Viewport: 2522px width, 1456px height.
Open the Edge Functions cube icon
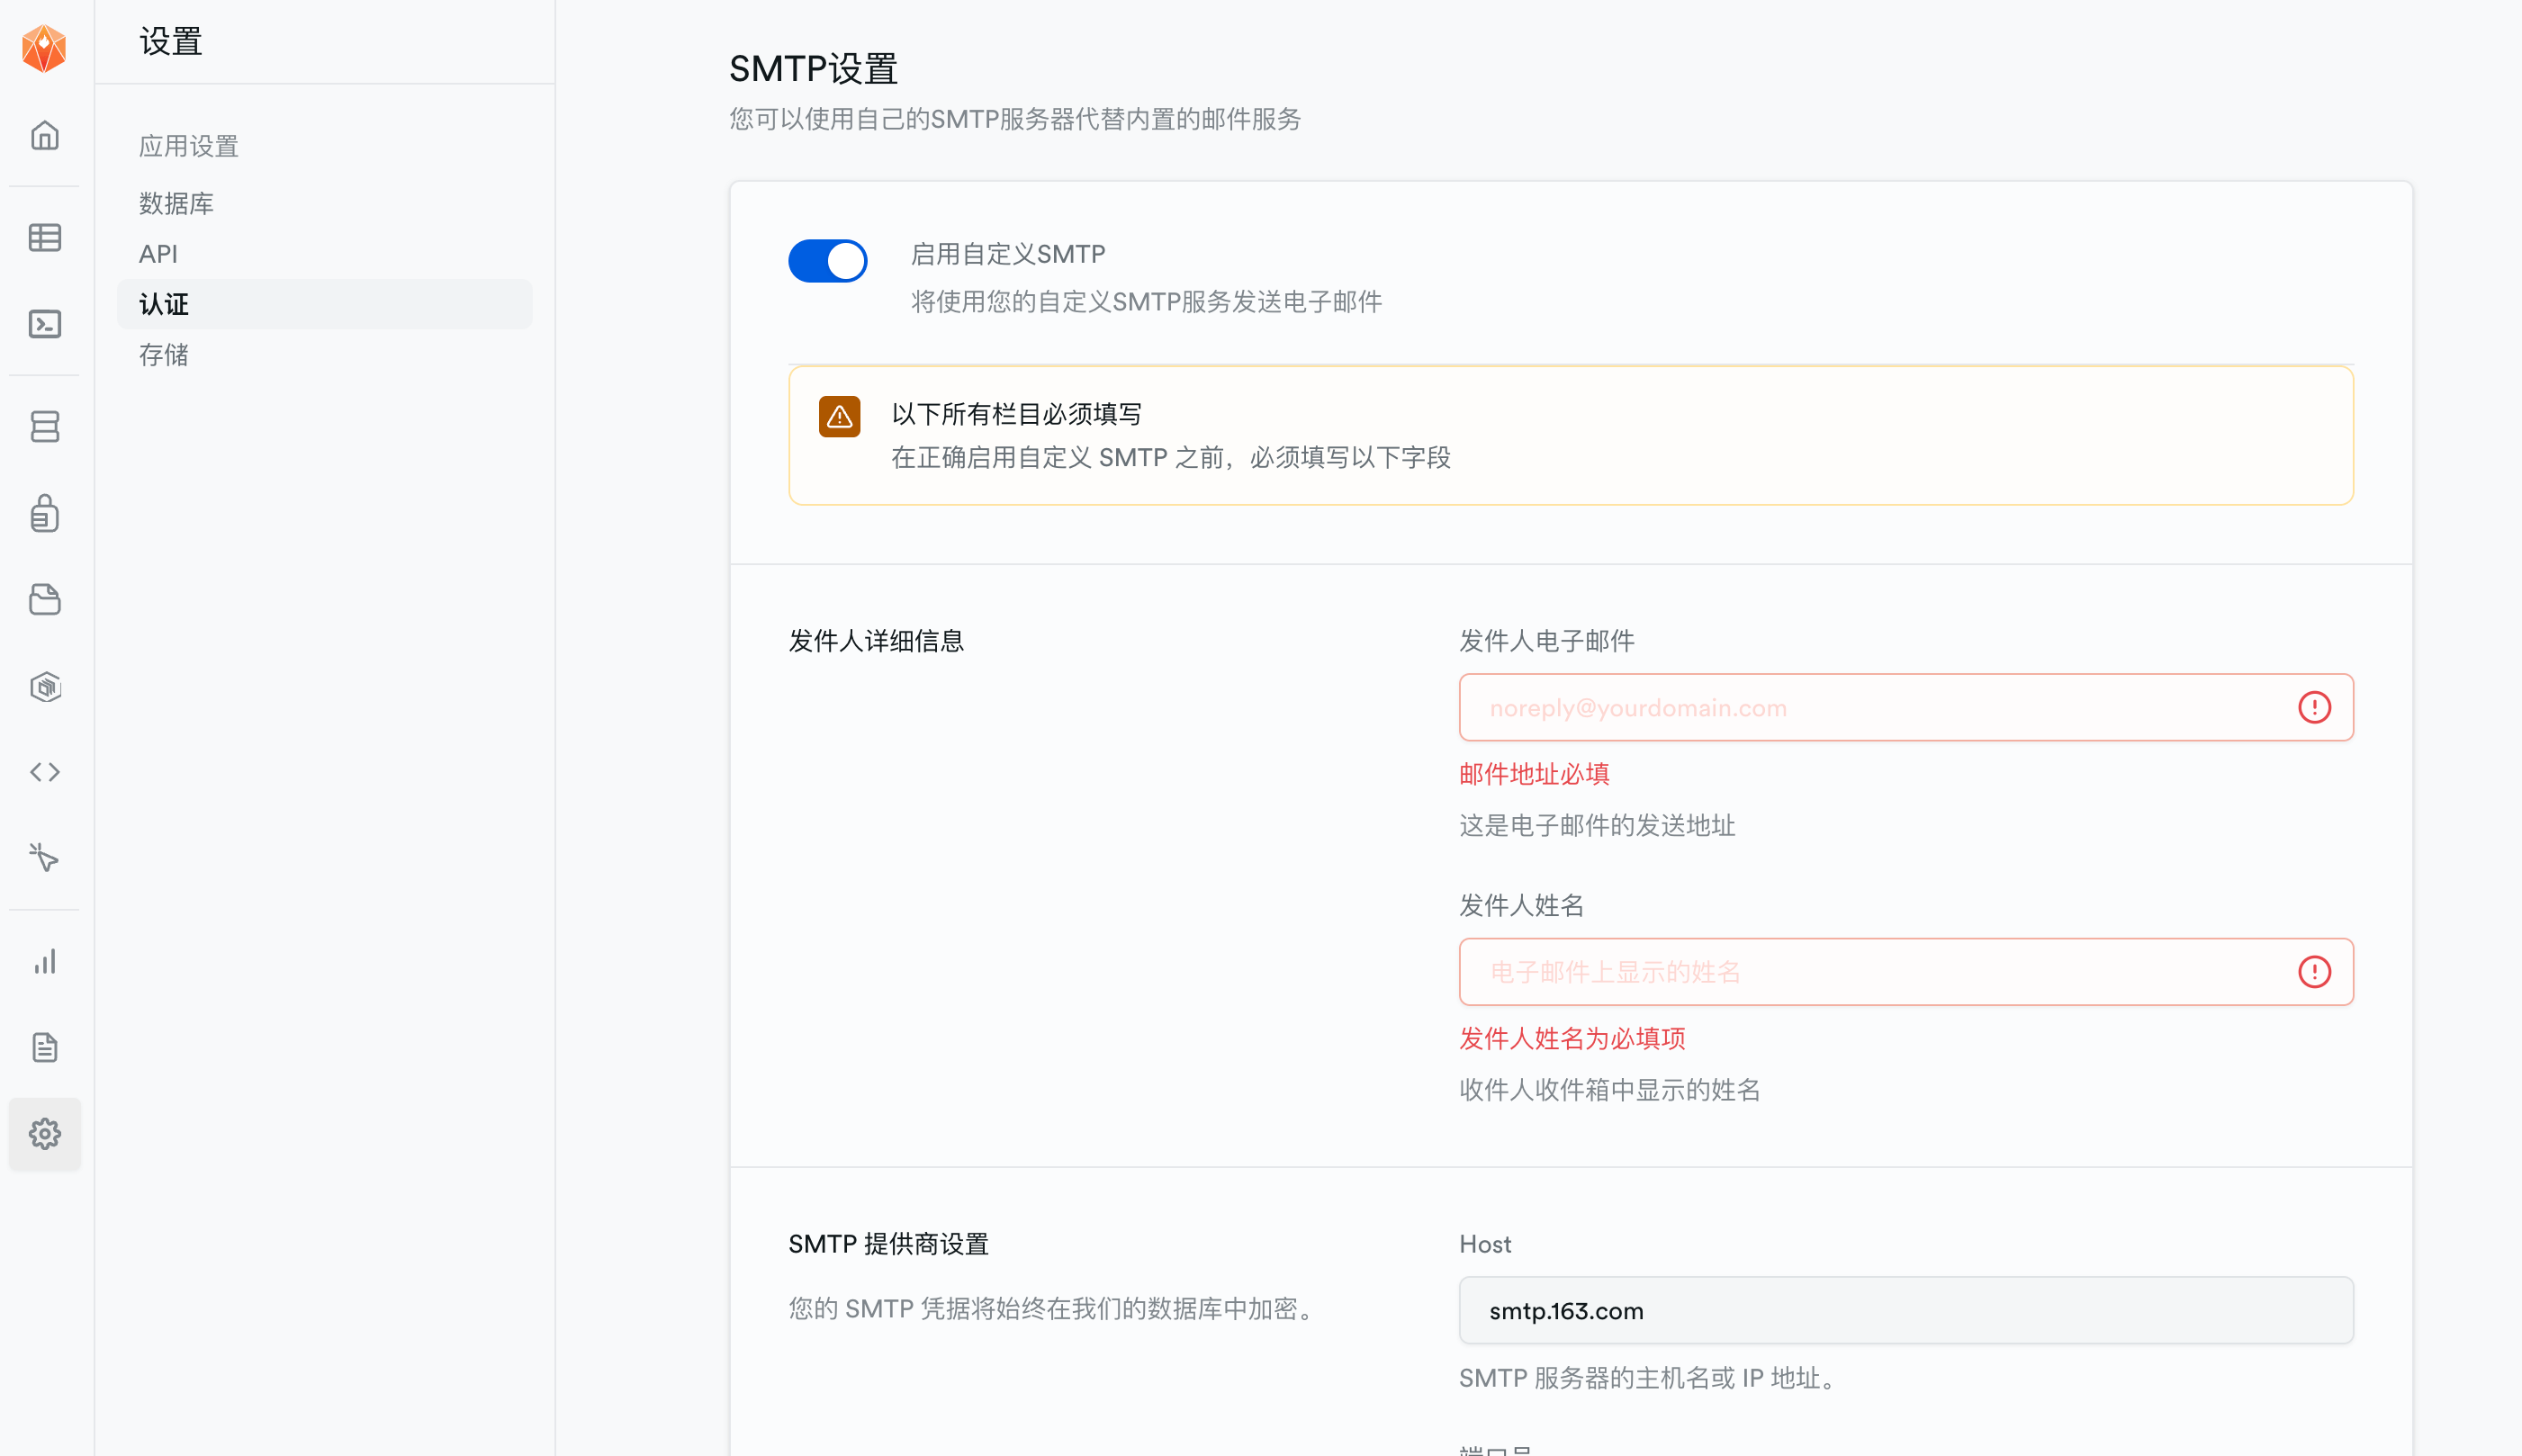(x=44, y=686)
